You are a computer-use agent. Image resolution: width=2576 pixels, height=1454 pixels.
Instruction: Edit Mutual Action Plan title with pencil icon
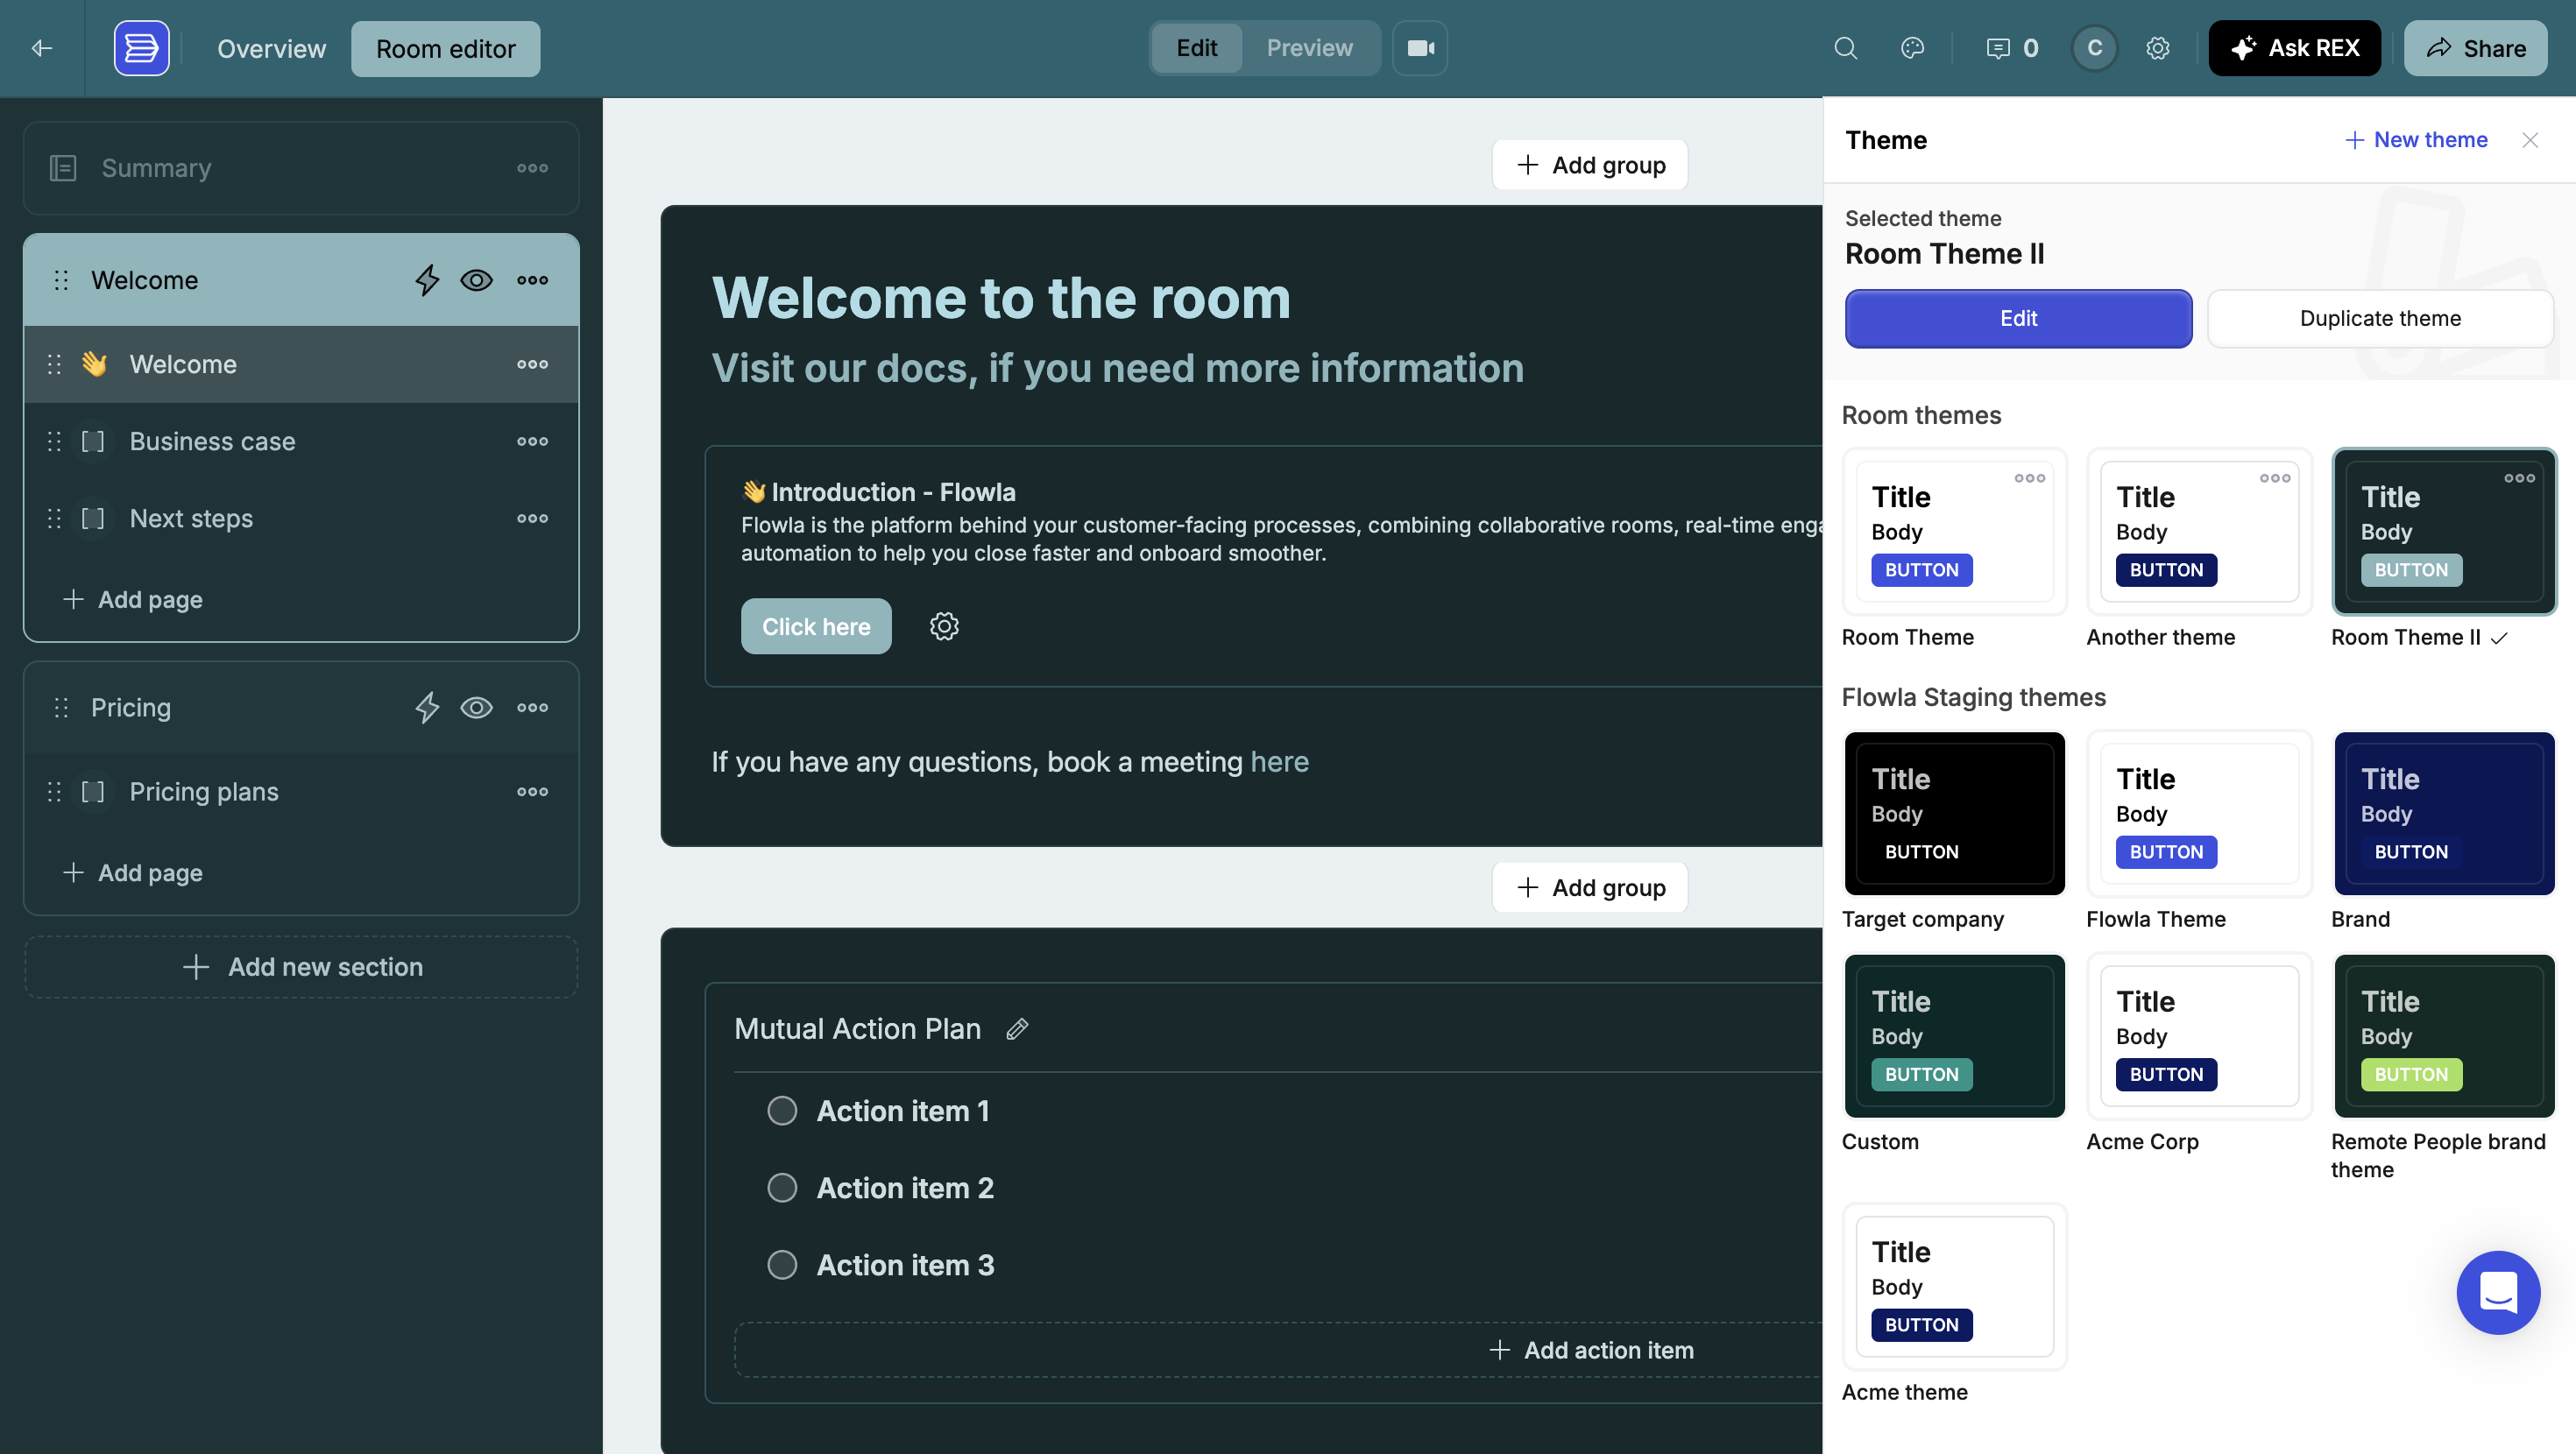point(1017,1029)
